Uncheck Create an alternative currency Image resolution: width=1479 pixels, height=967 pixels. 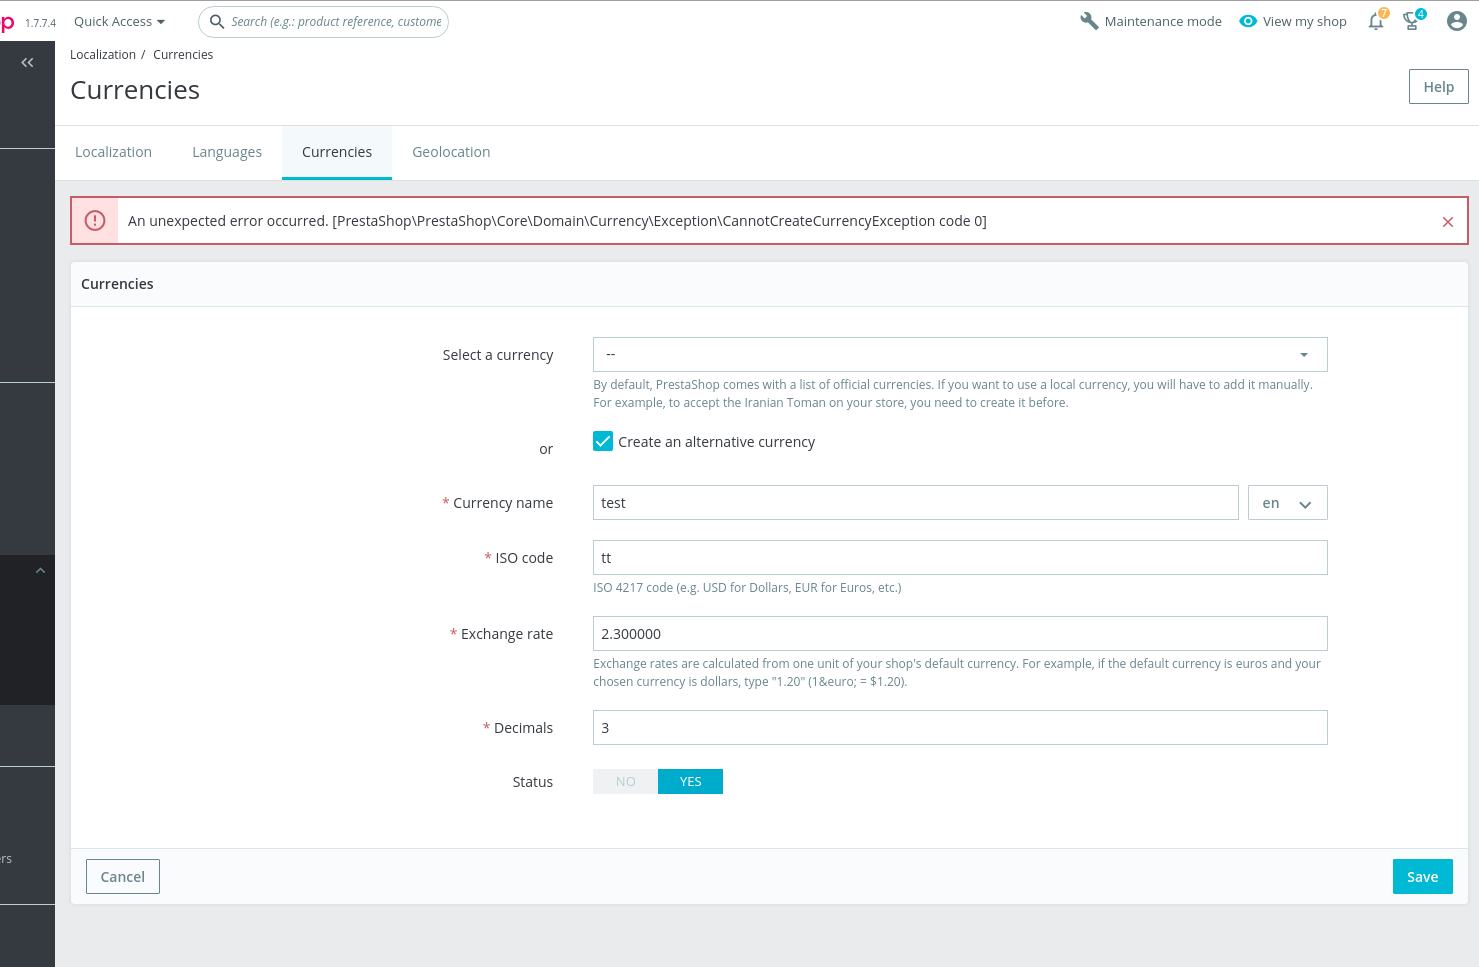(x=602, y=440)
